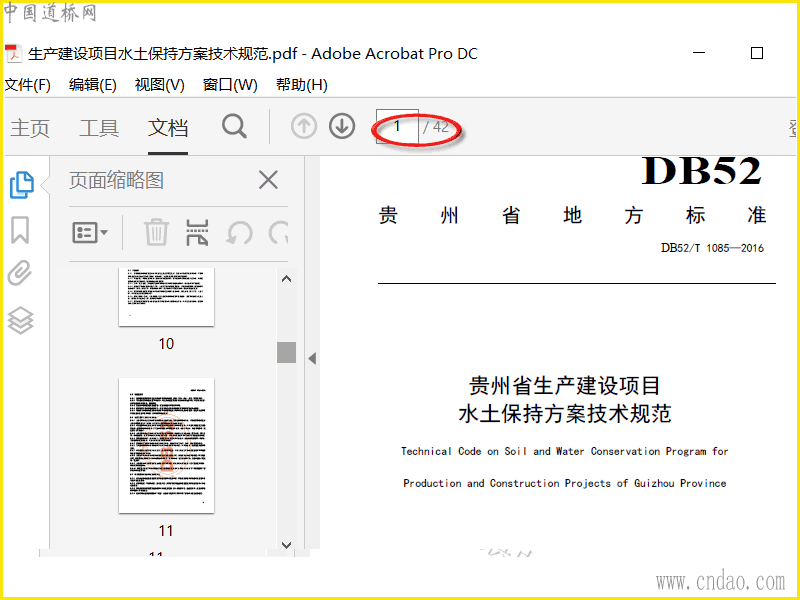
Task: Rotate page counterclockwise
Action: point(239,234)
